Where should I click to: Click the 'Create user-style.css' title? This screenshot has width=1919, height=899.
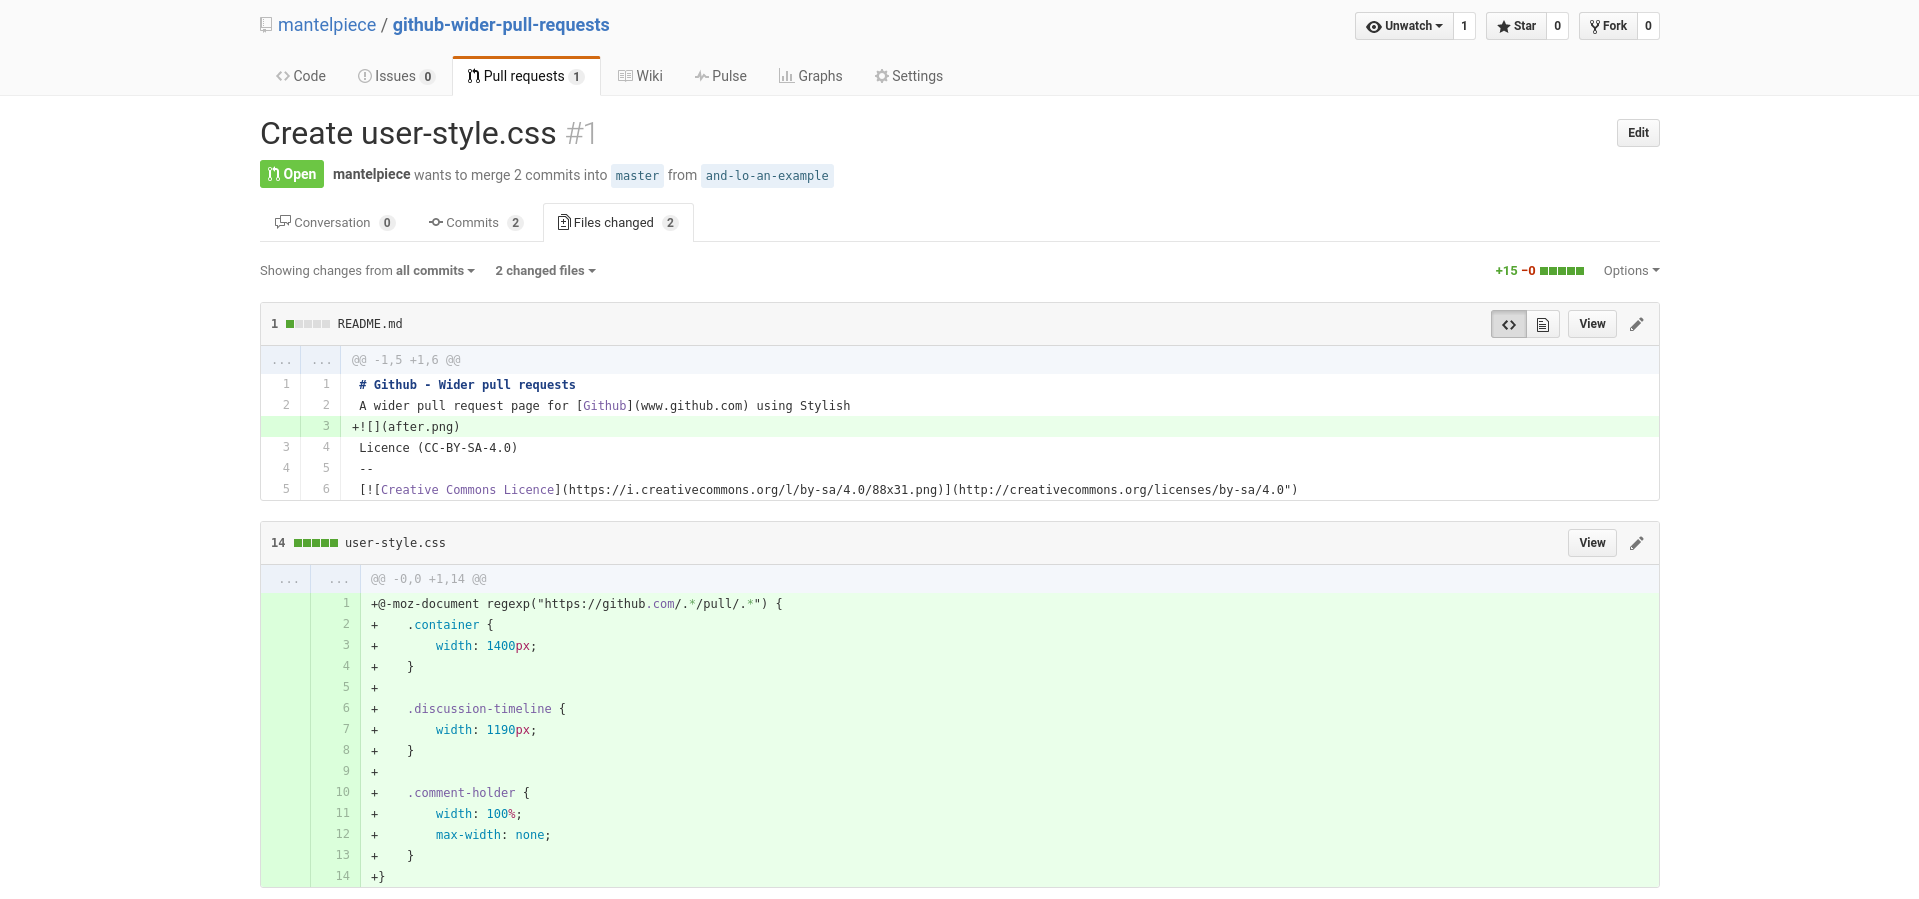[408, 133]
